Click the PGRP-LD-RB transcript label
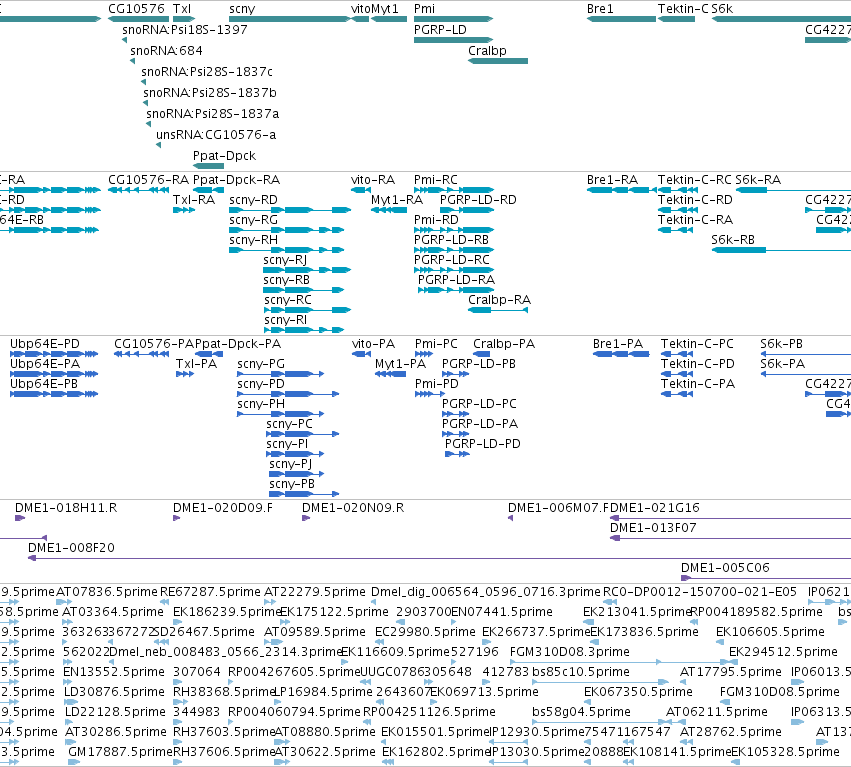This screenshot has height=767, width=851. click(452, 240)
